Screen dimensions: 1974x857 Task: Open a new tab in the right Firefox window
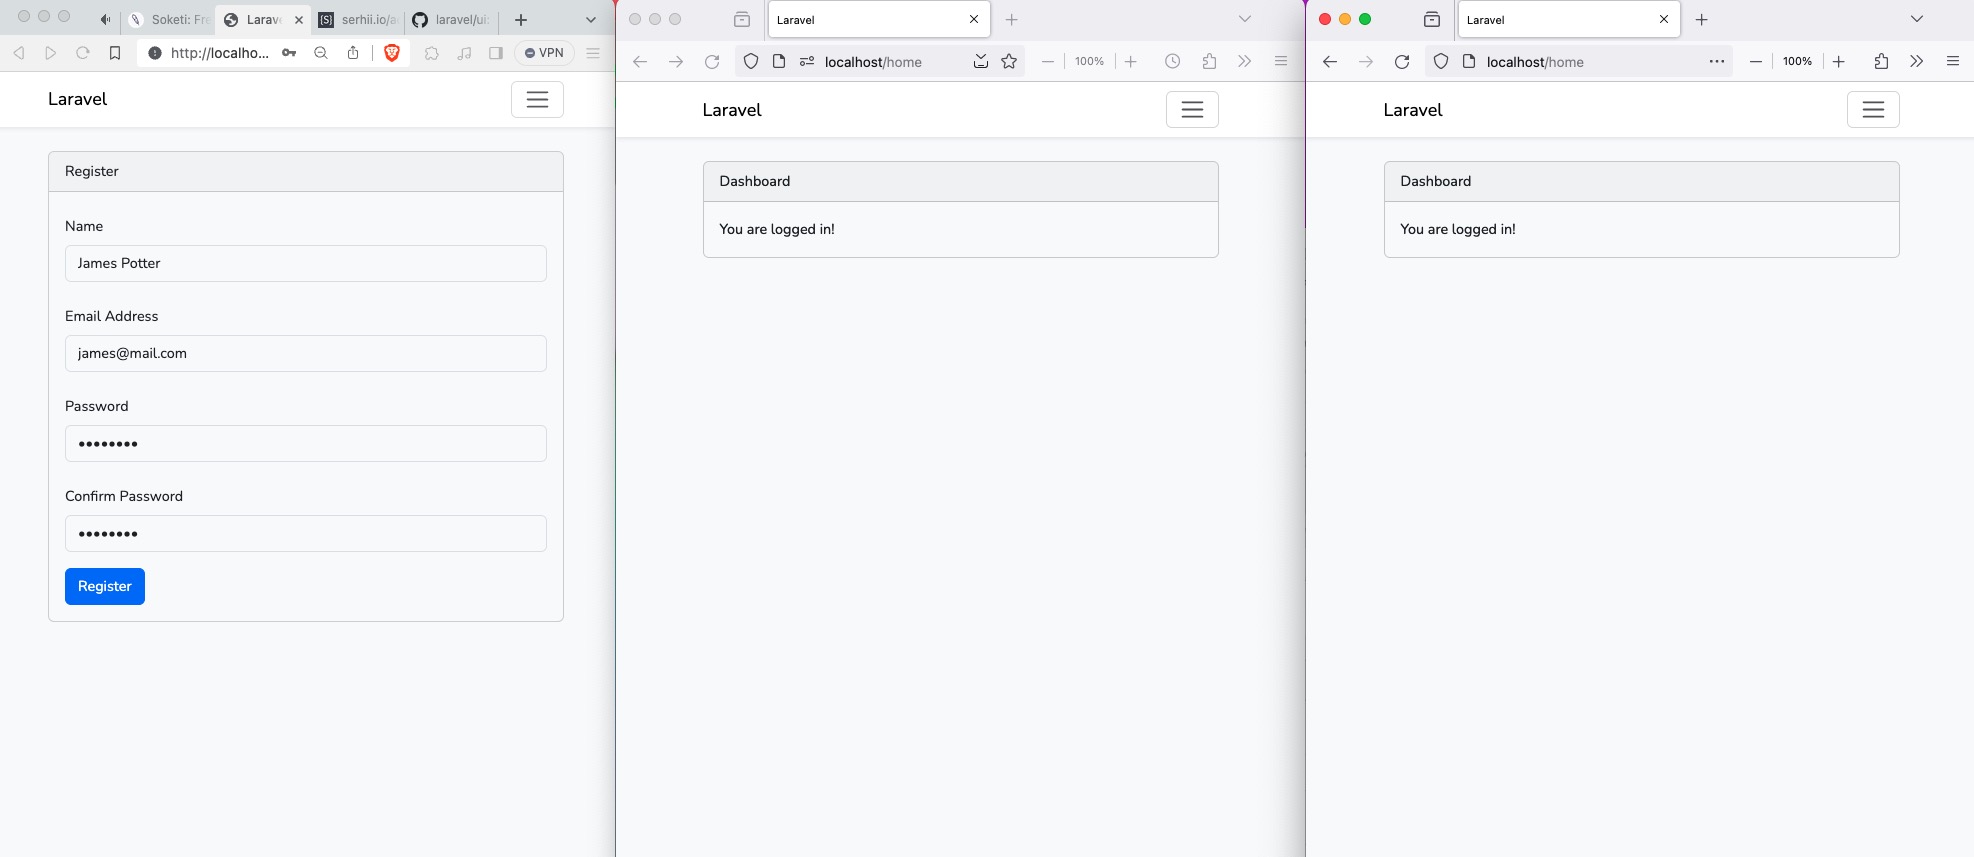[1701, 19]
